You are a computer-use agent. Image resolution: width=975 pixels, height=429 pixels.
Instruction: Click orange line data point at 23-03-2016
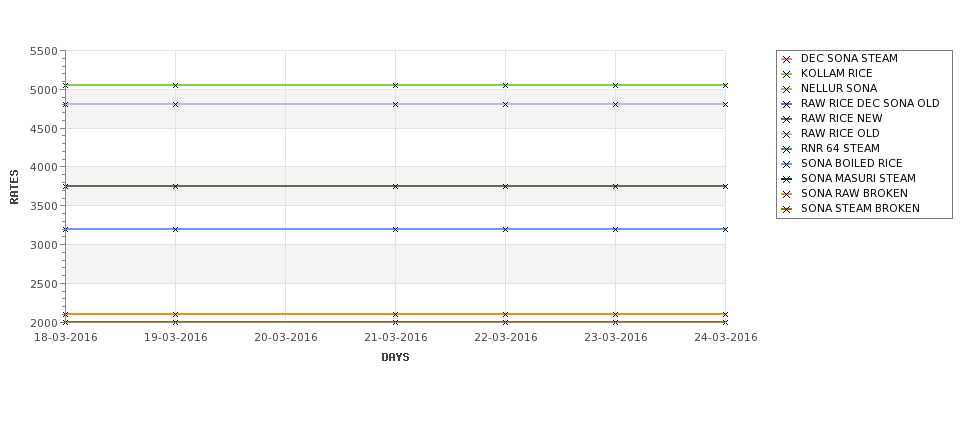(616, 315)
